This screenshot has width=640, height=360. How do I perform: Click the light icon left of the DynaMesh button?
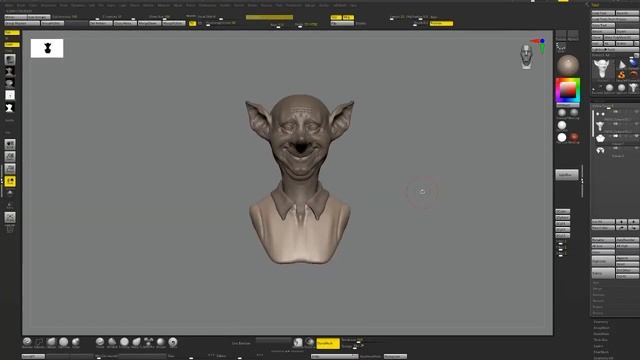(298, 342)
